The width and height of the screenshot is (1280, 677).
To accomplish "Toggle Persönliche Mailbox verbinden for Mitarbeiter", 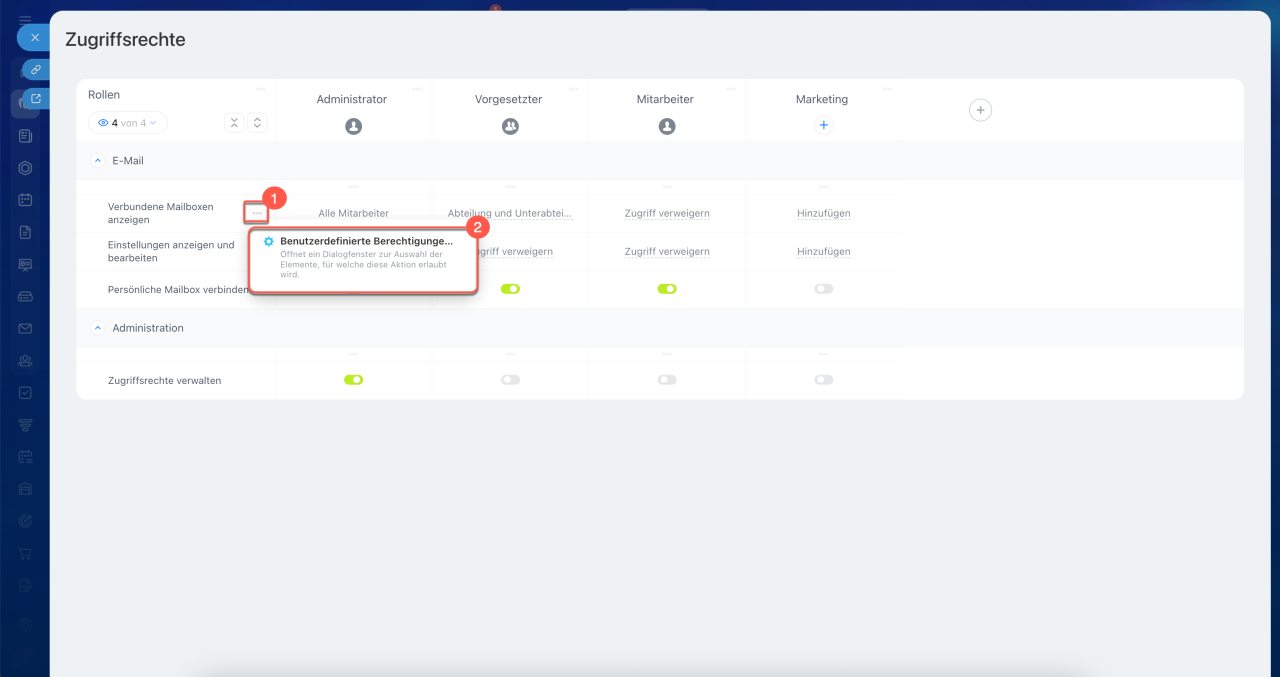I will tap(667, 289).
